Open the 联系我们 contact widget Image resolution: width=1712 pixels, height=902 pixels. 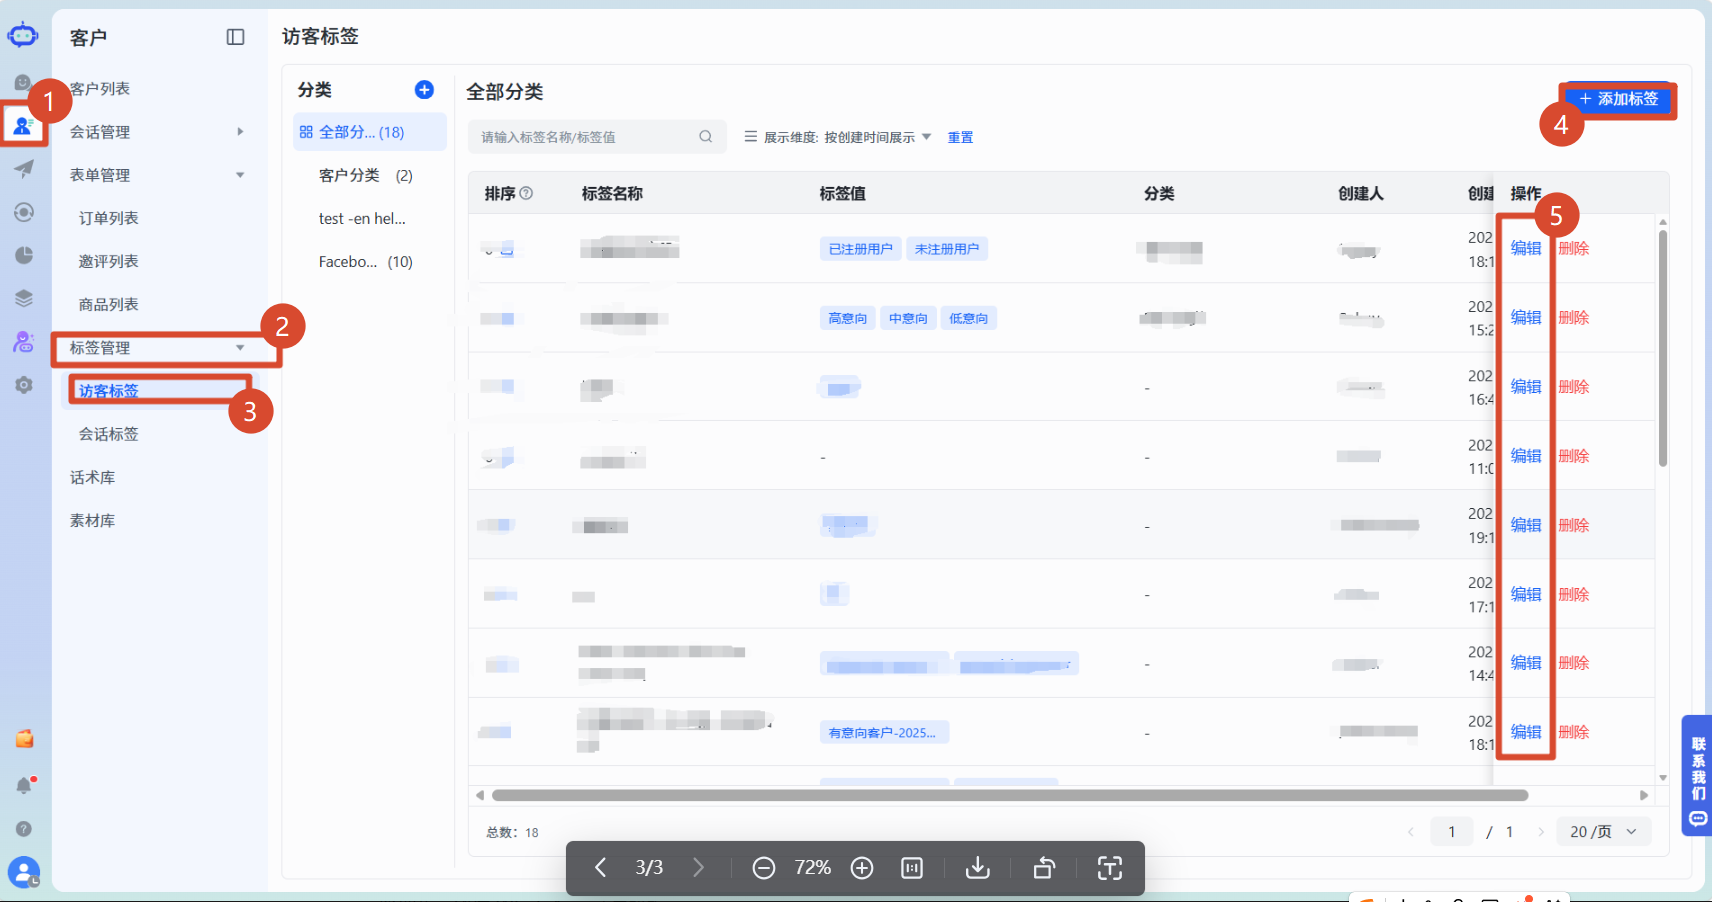pyautogui.click(x=1698, y=775)
